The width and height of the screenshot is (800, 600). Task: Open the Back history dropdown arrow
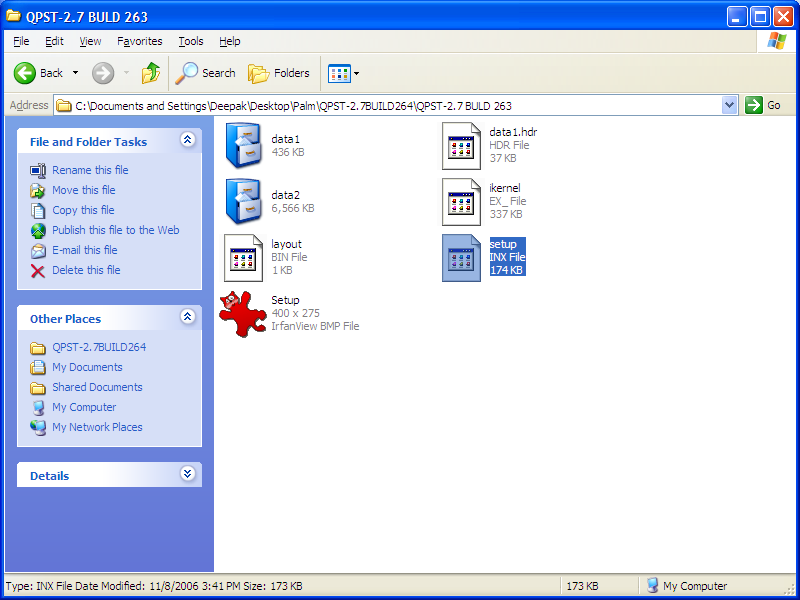76,73
